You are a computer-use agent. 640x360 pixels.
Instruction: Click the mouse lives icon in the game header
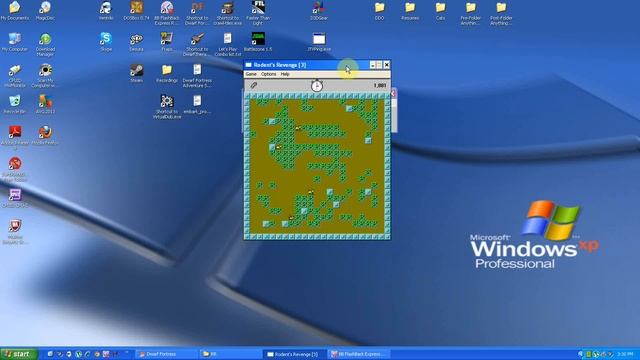coord(253,85)
